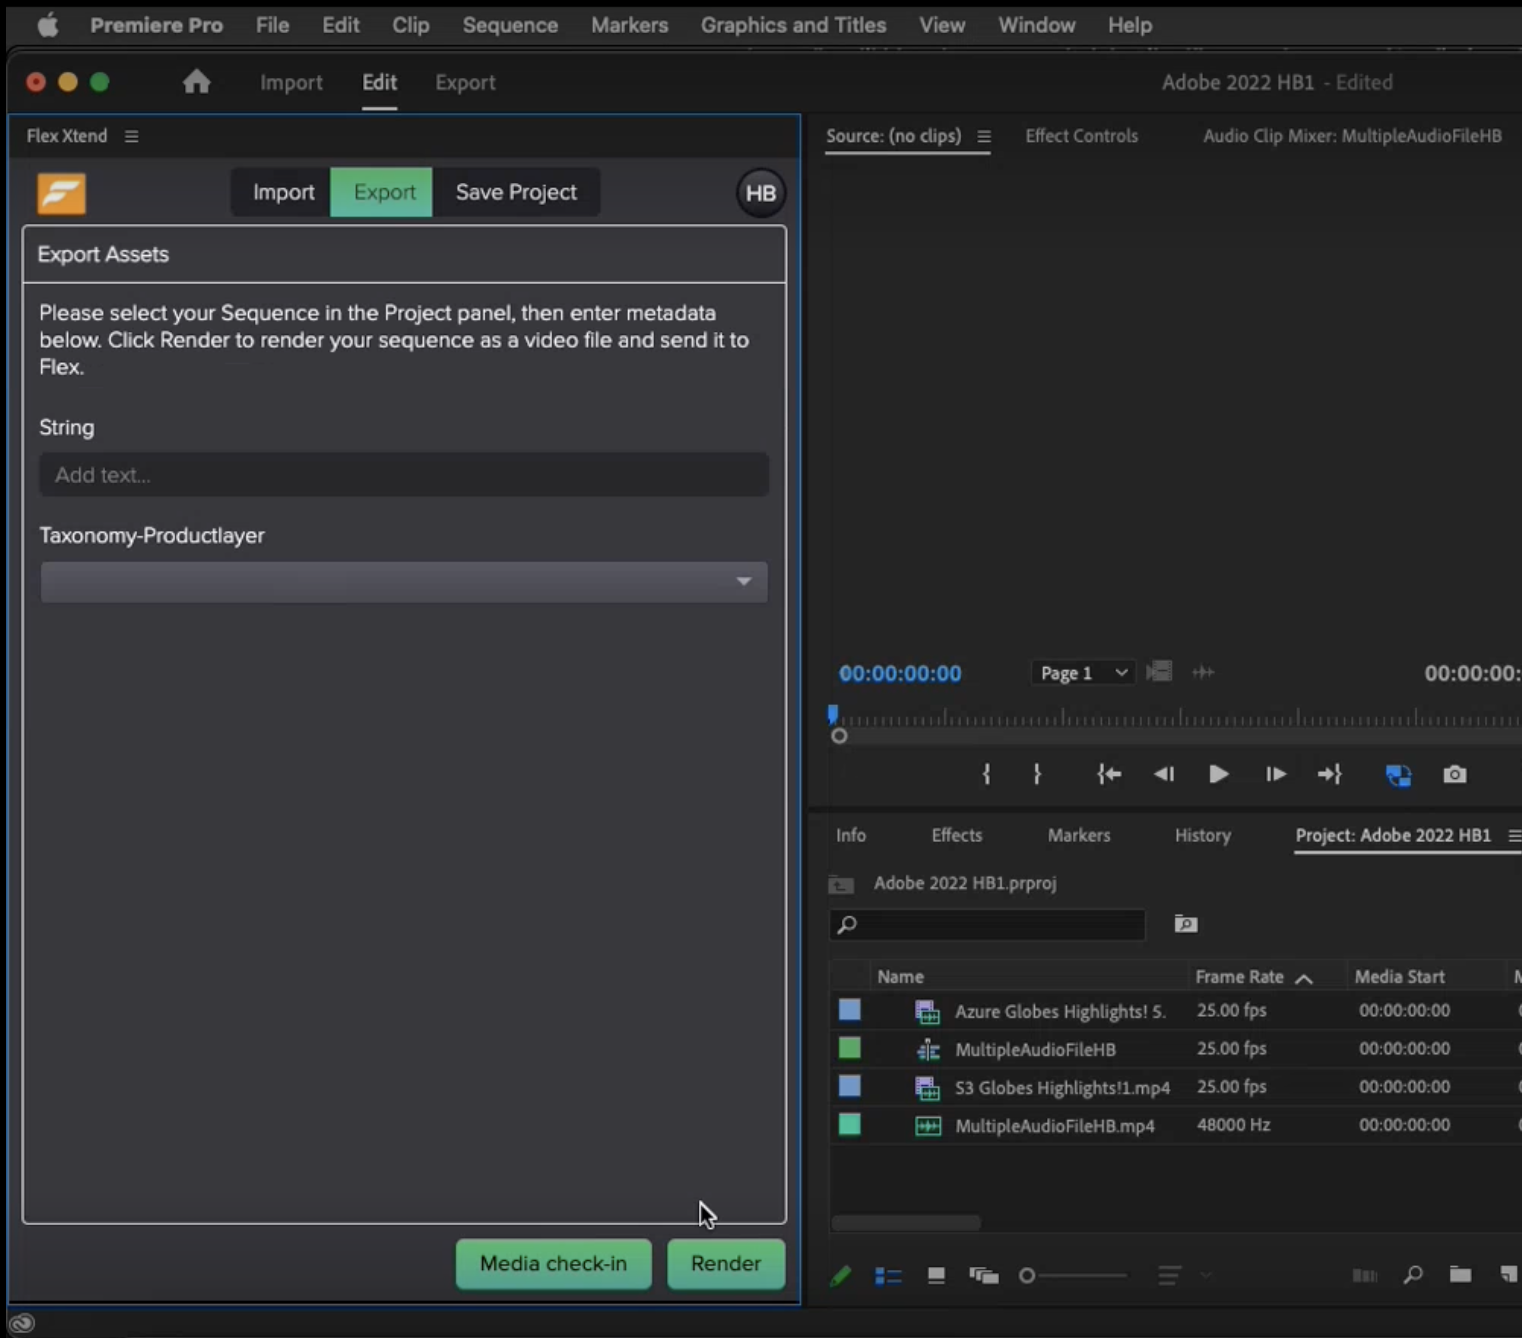The width and height of the screenshot is (1522, 1338).
Task: Click the String text input field
Action: click(x=404, y=475)
